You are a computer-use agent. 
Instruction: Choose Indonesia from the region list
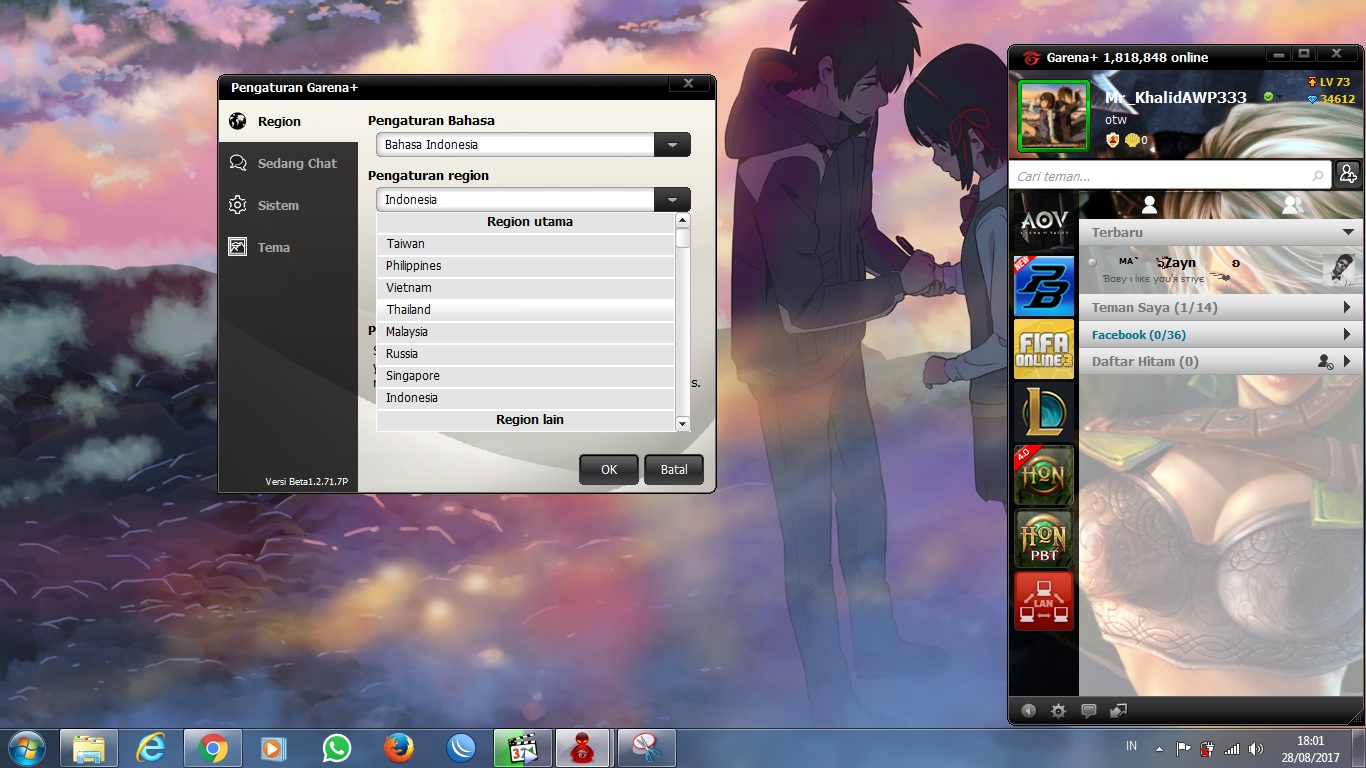(526, 398)
